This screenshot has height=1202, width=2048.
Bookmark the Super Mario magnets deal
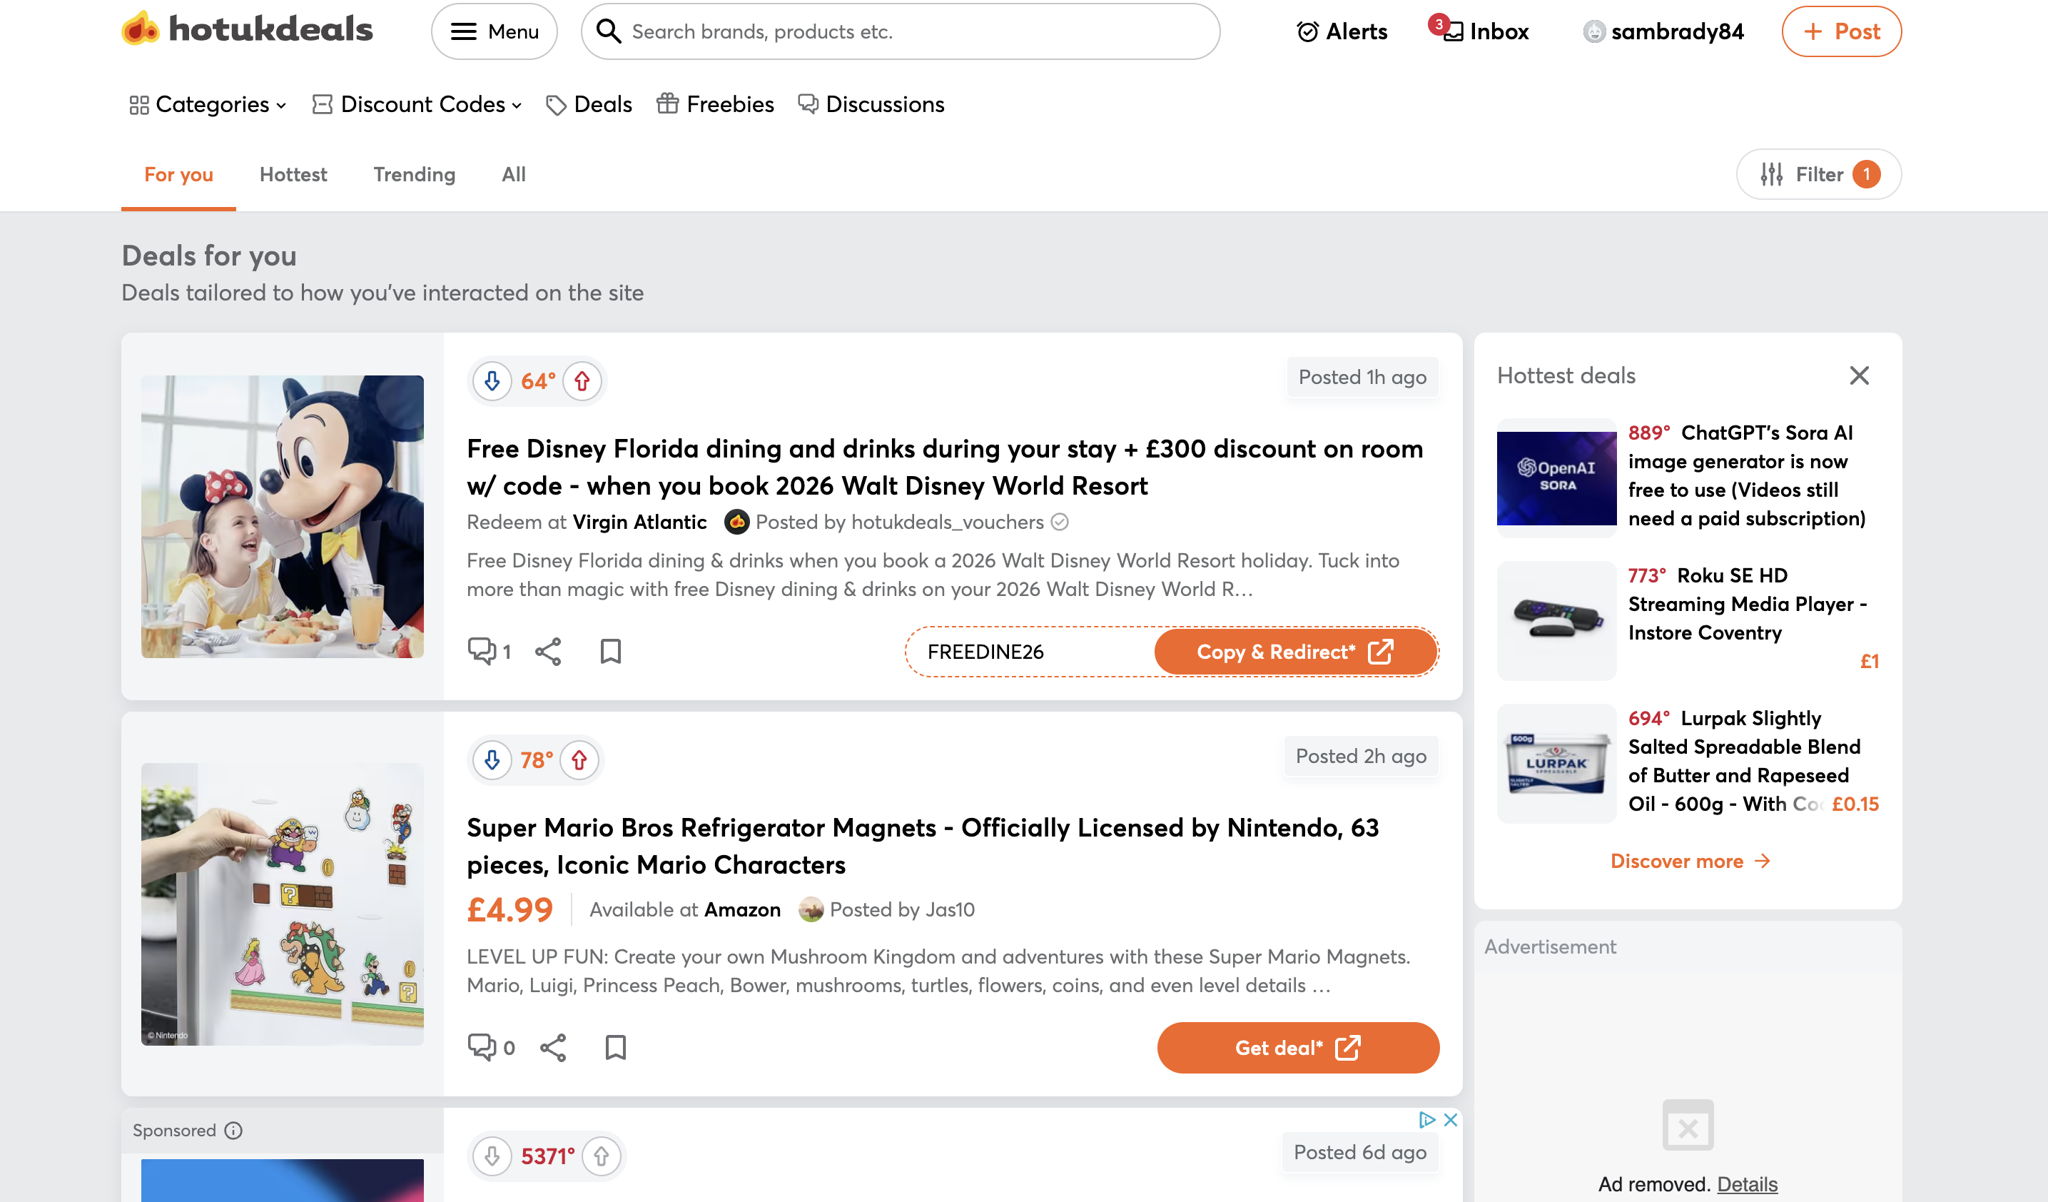[616, 1047]
